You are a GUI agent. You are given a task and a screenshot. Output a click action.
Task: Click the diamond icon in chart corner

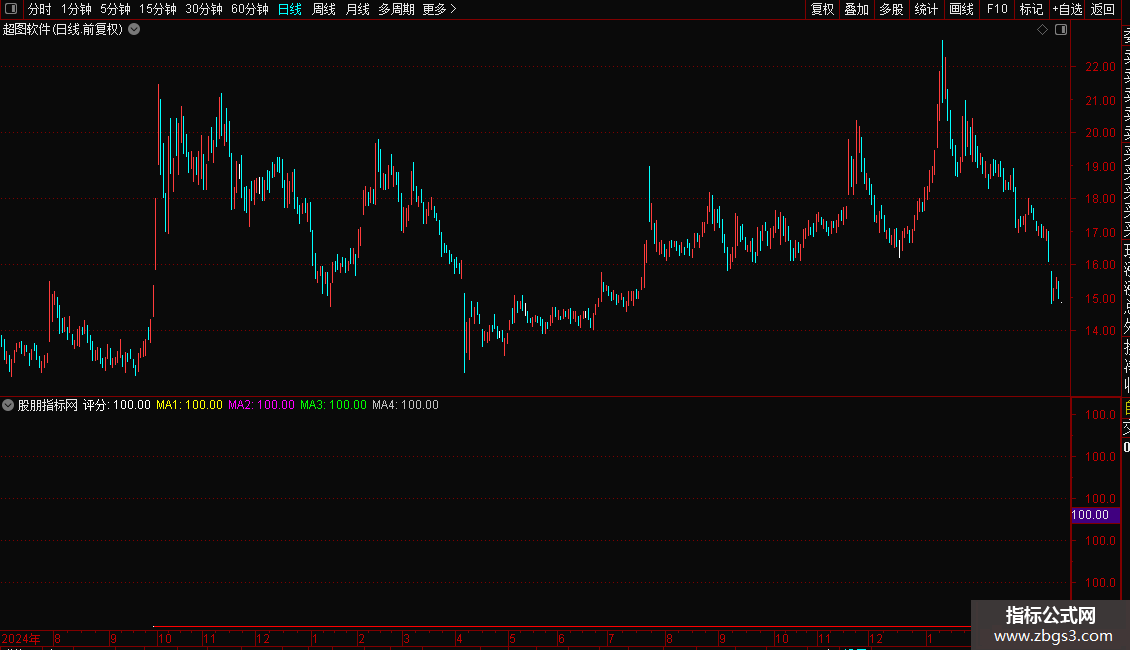(1042, 30)
